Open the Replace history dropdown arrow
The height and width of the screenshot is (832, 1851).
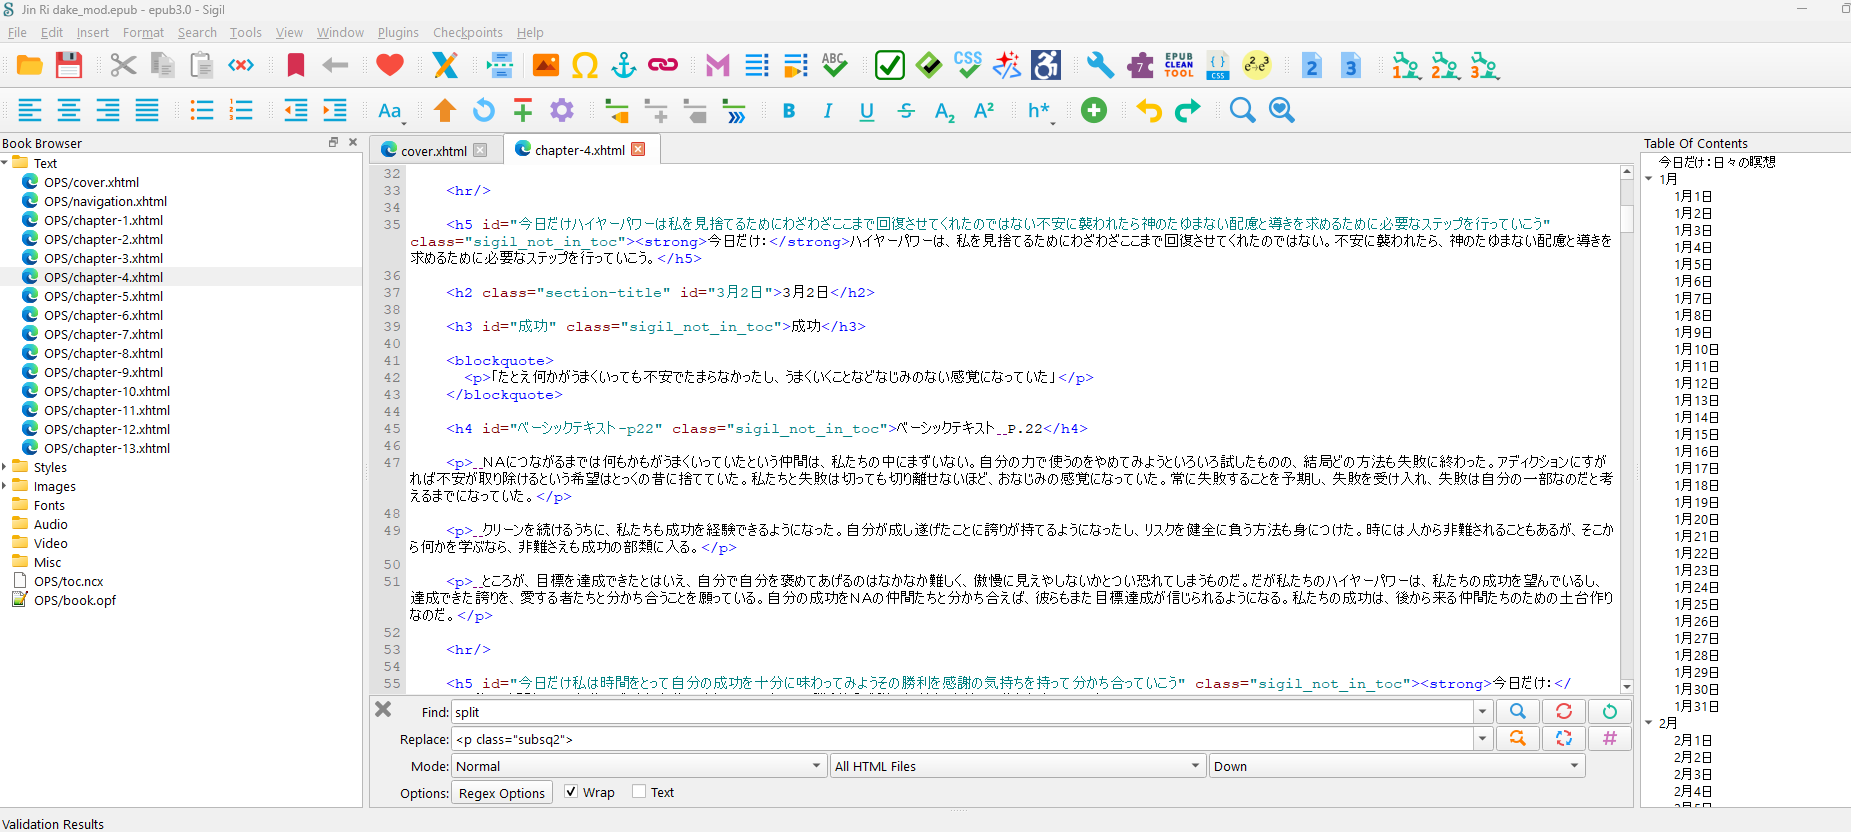tap(1482, 739)
